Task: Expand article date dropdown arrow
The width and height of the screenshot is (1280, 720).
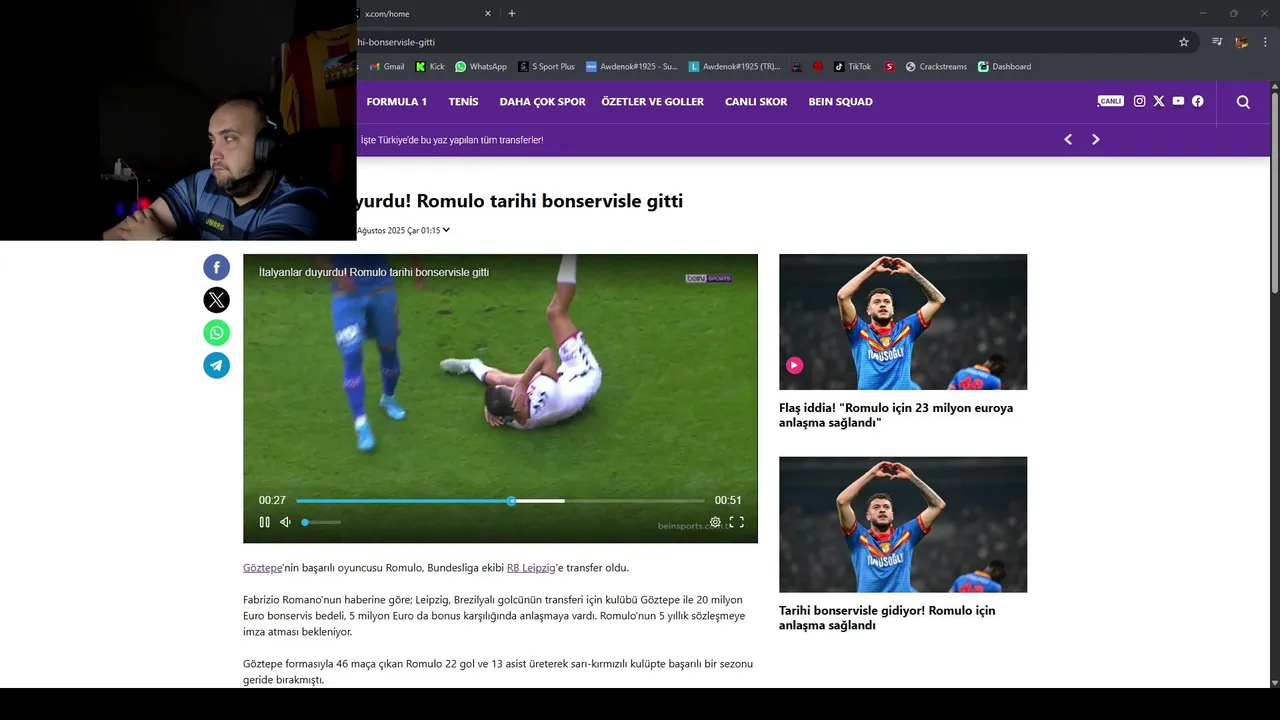Action: point(446,230)
